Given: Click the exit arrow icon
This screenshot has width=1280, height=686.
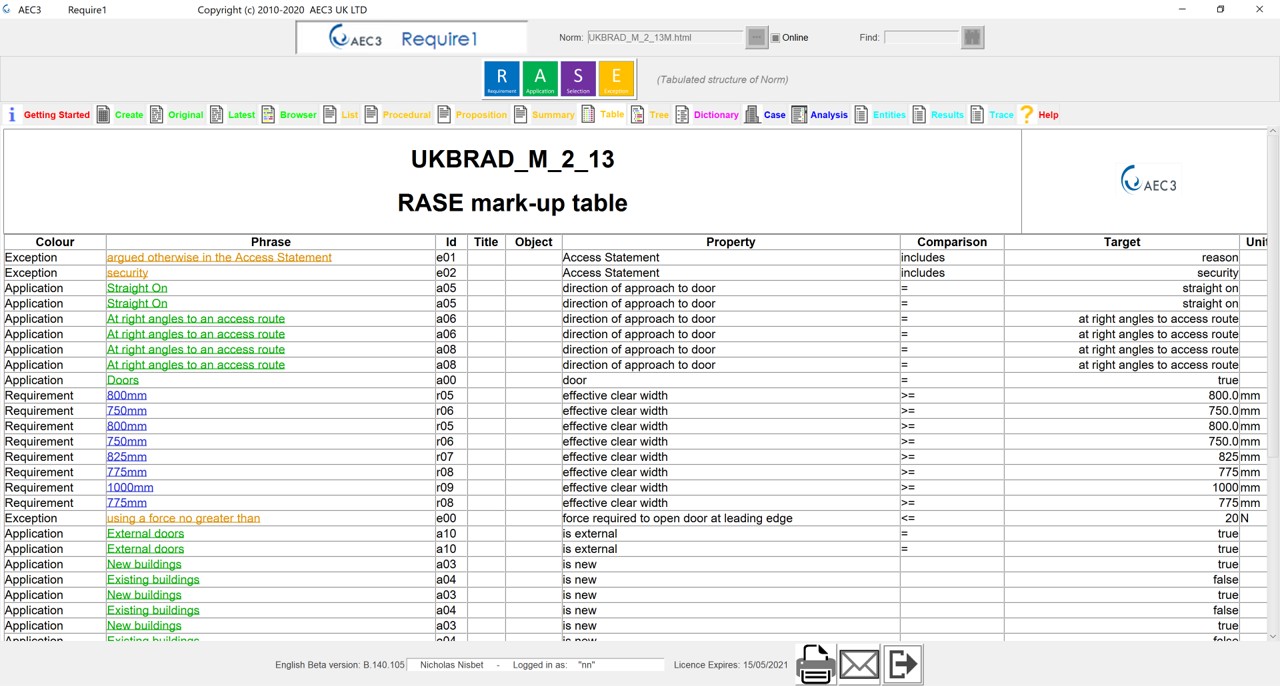Looking at the screenshot, I should (x=902, y=664).
